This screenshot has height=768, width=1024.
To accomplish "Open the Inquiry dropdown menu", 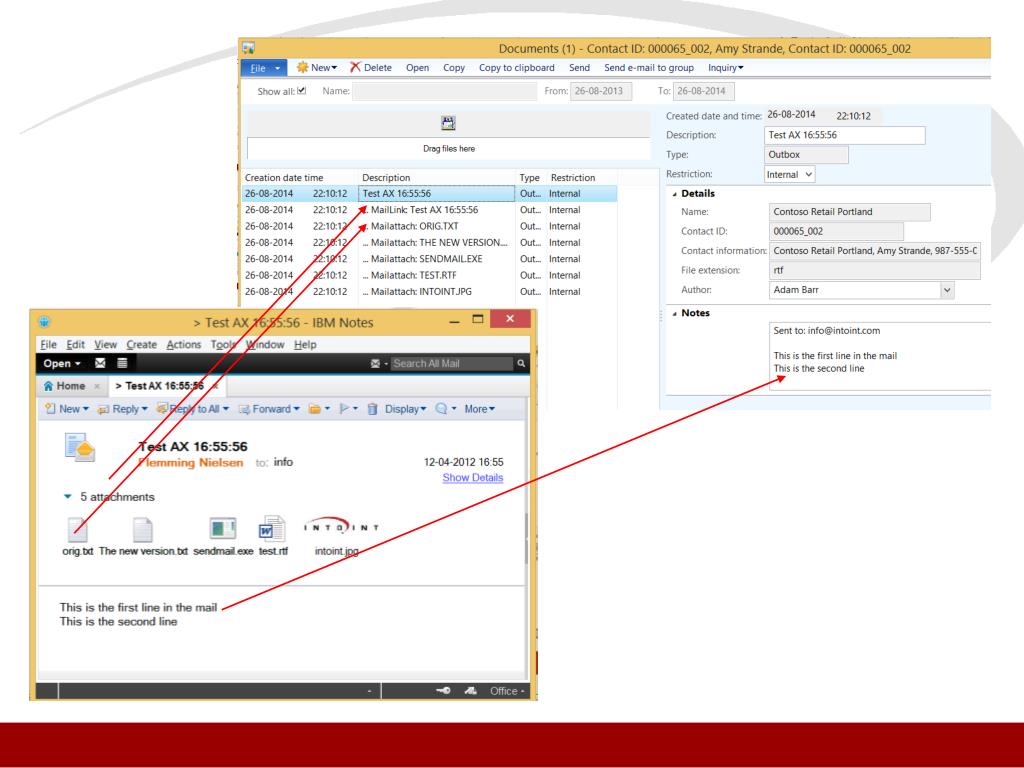I will [x=726, y=67].
